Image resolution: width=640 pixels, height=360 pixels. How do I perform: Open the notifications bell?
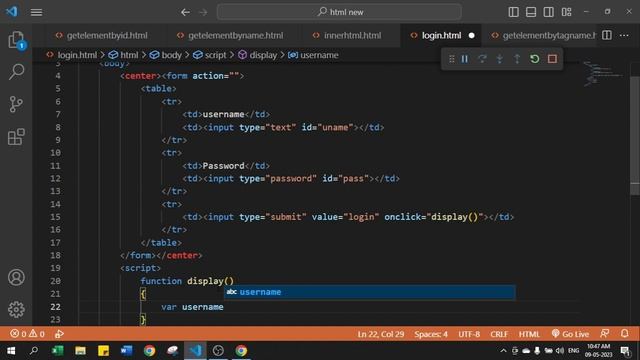pos(624,333)
